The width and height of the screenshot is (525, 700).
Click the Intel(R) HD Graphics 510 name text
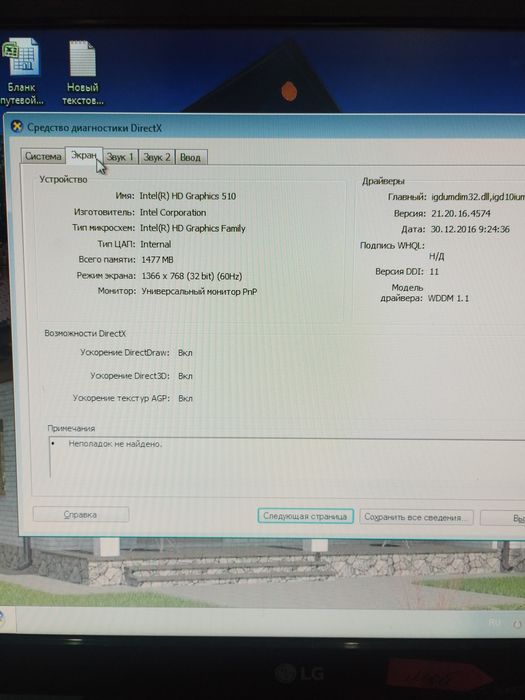click(x=188, y=196)
